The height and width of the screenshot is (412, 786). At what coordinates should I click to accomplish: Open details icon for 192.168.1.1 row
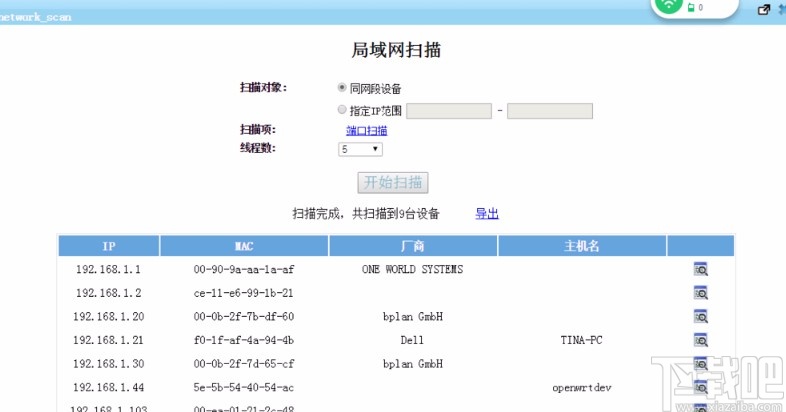pos(700,269)
